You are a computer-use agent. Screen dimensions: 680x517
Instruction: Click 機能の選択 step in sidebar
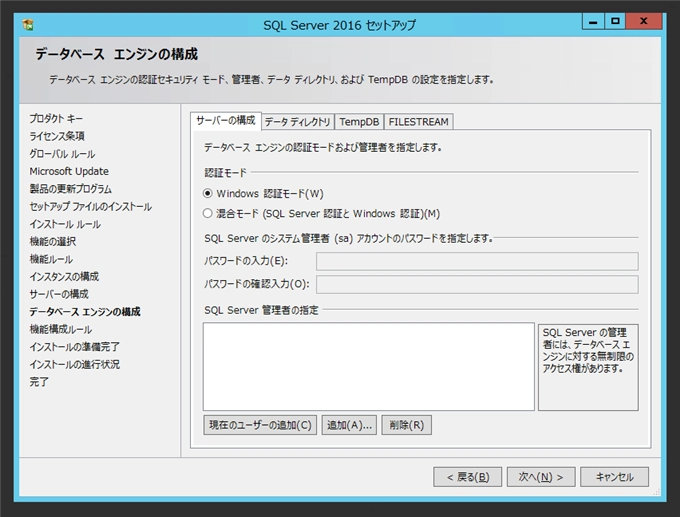(x=52, y=242)
